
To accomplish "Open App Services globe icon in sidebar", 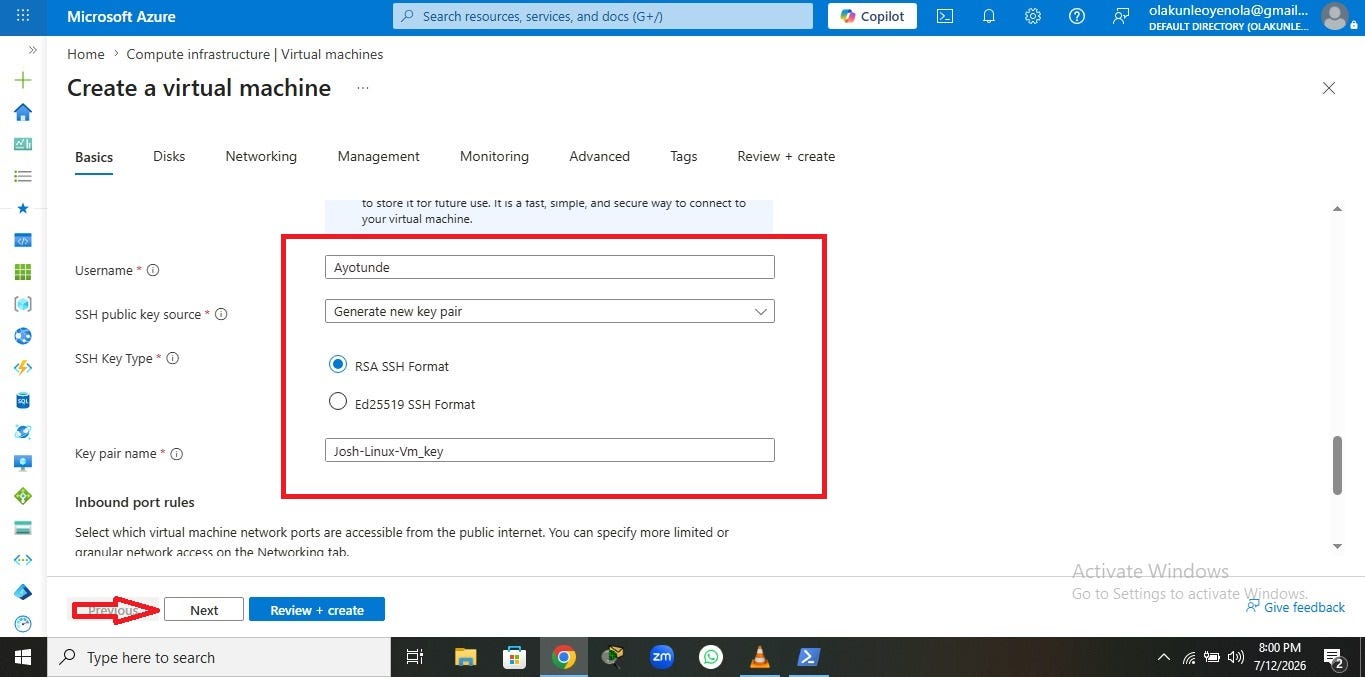I will click(x=23, y=336).
